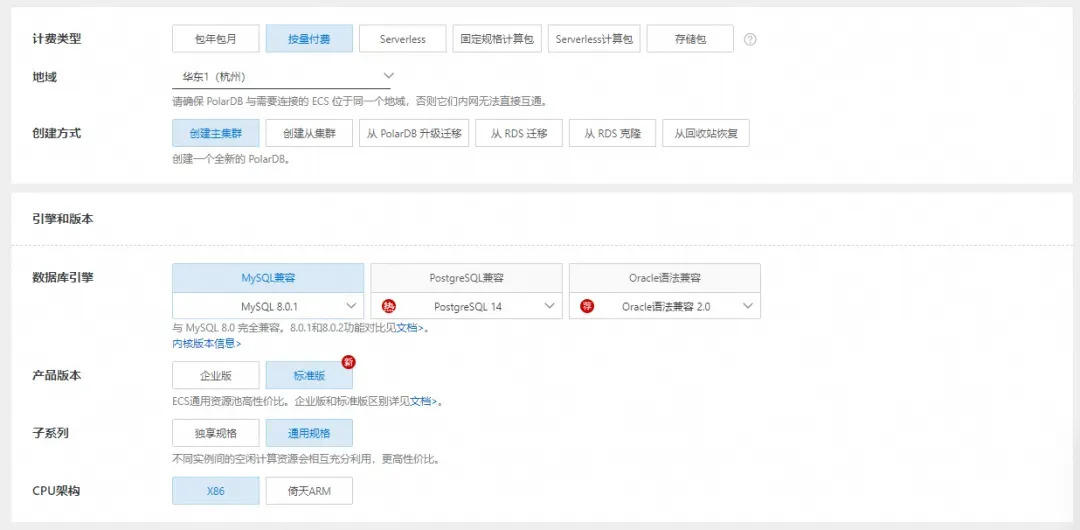The image size is (1080, 530).
Task: Select 从回收站恢复 creation method
Action: (x=706, y=133)
